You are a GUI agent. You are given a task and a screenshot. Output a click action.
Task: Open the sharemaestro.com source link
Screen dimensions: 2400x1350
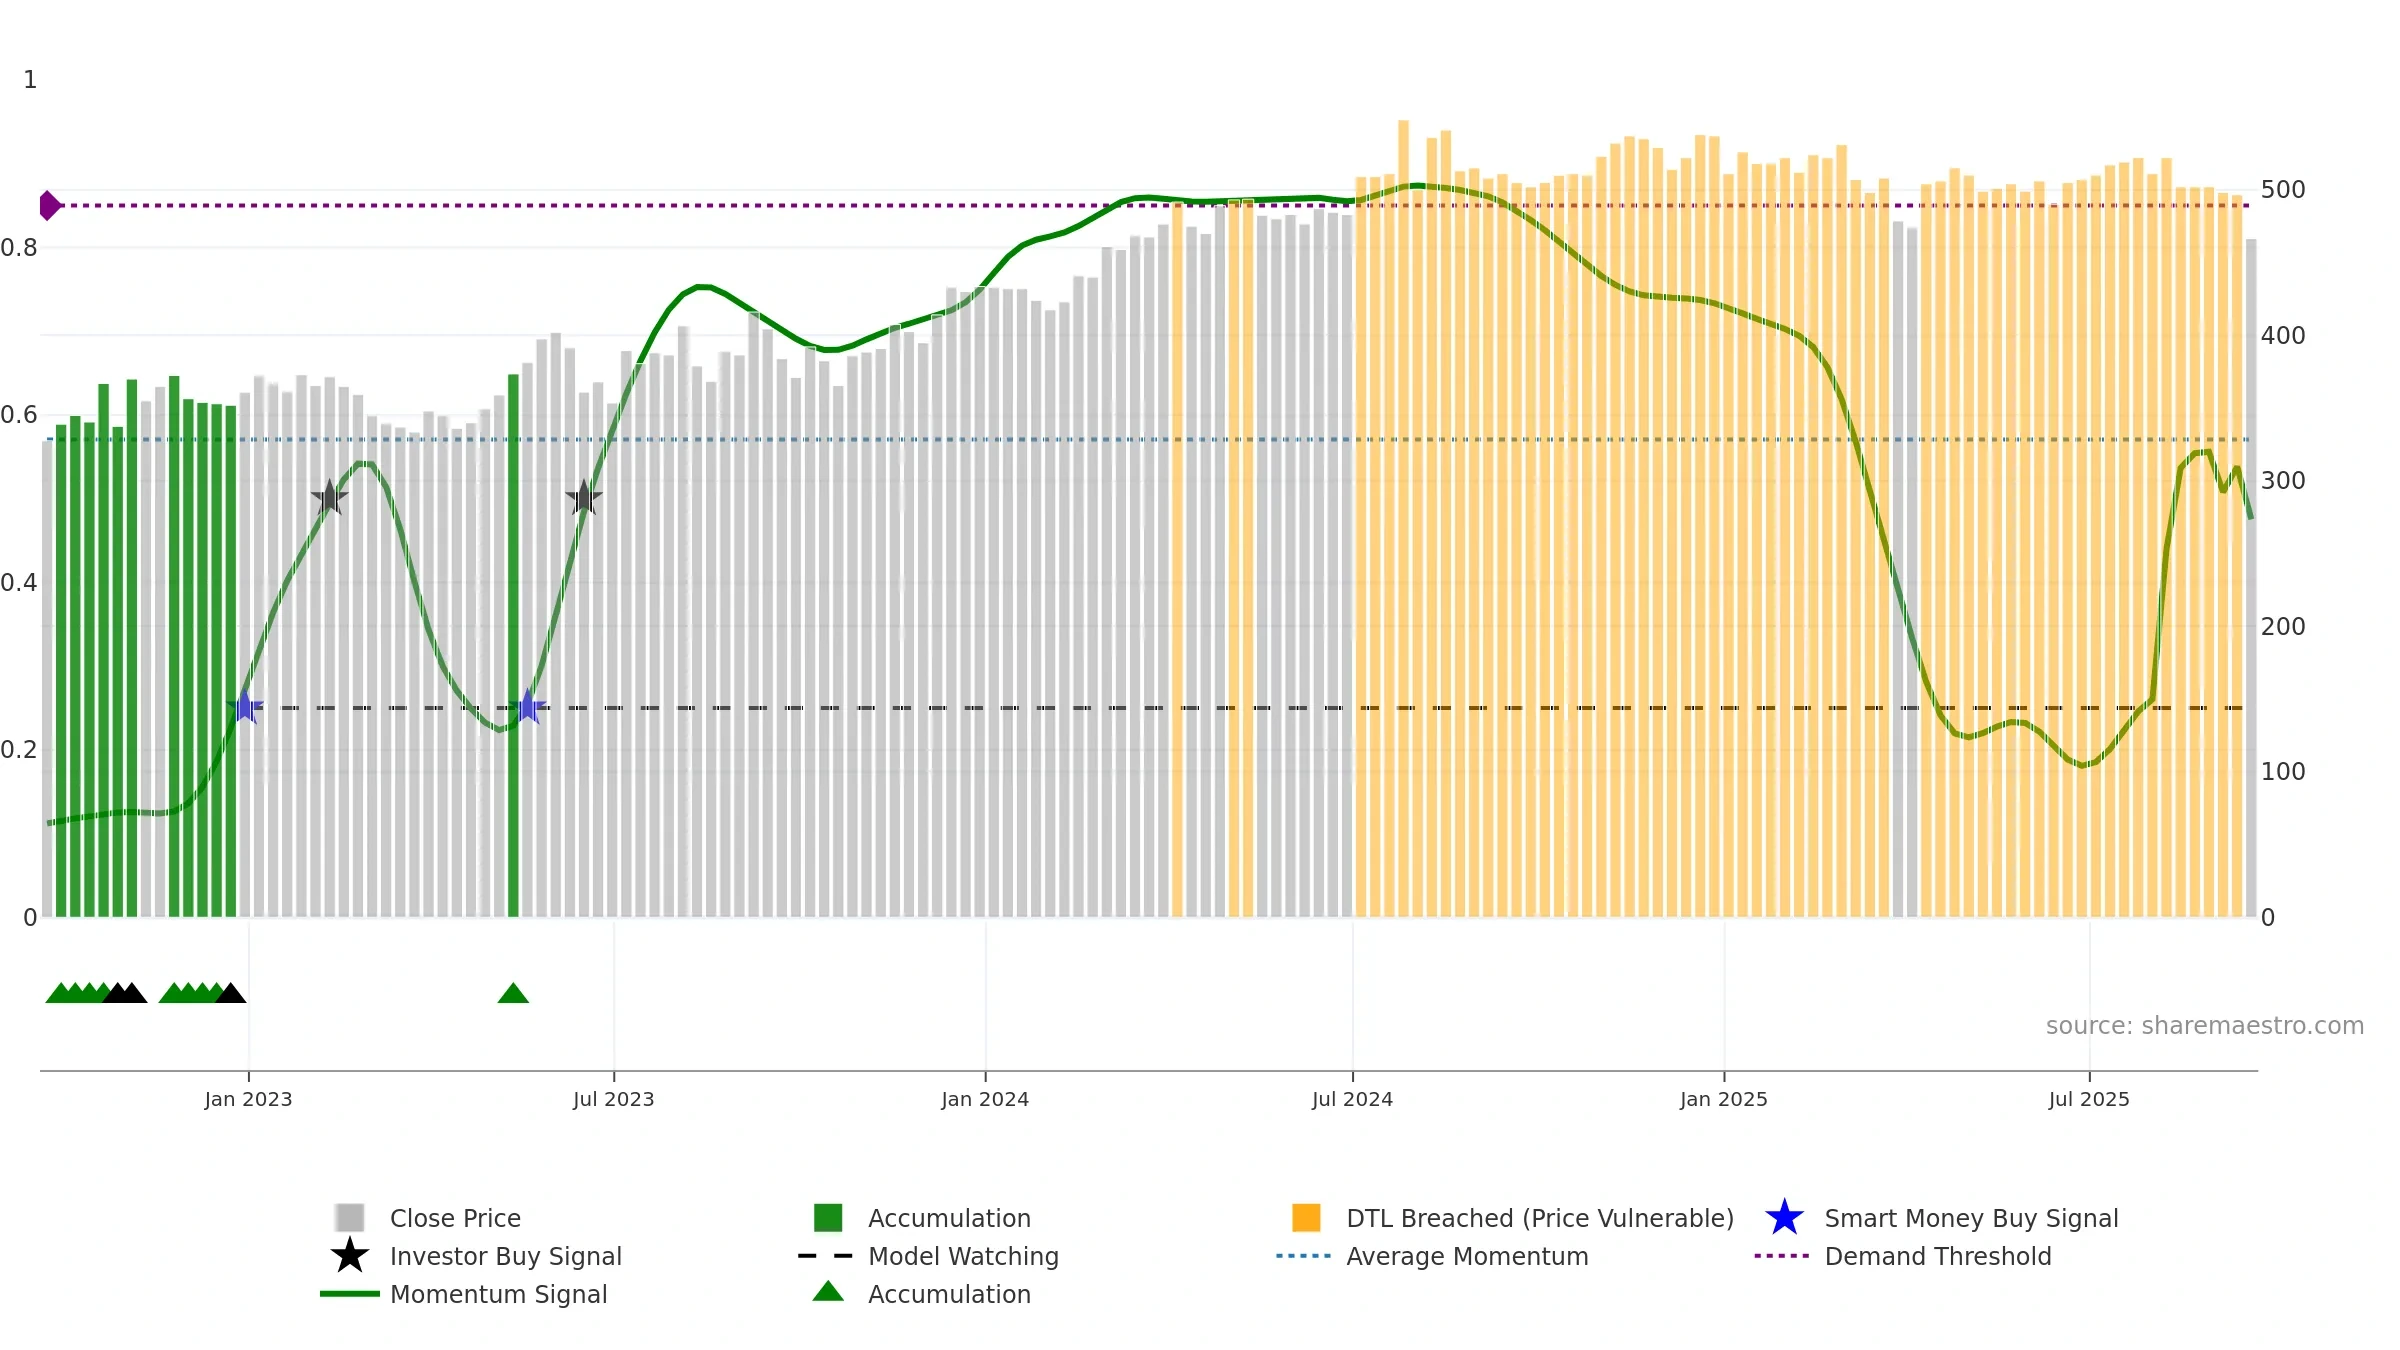tap(2204, 1026)
